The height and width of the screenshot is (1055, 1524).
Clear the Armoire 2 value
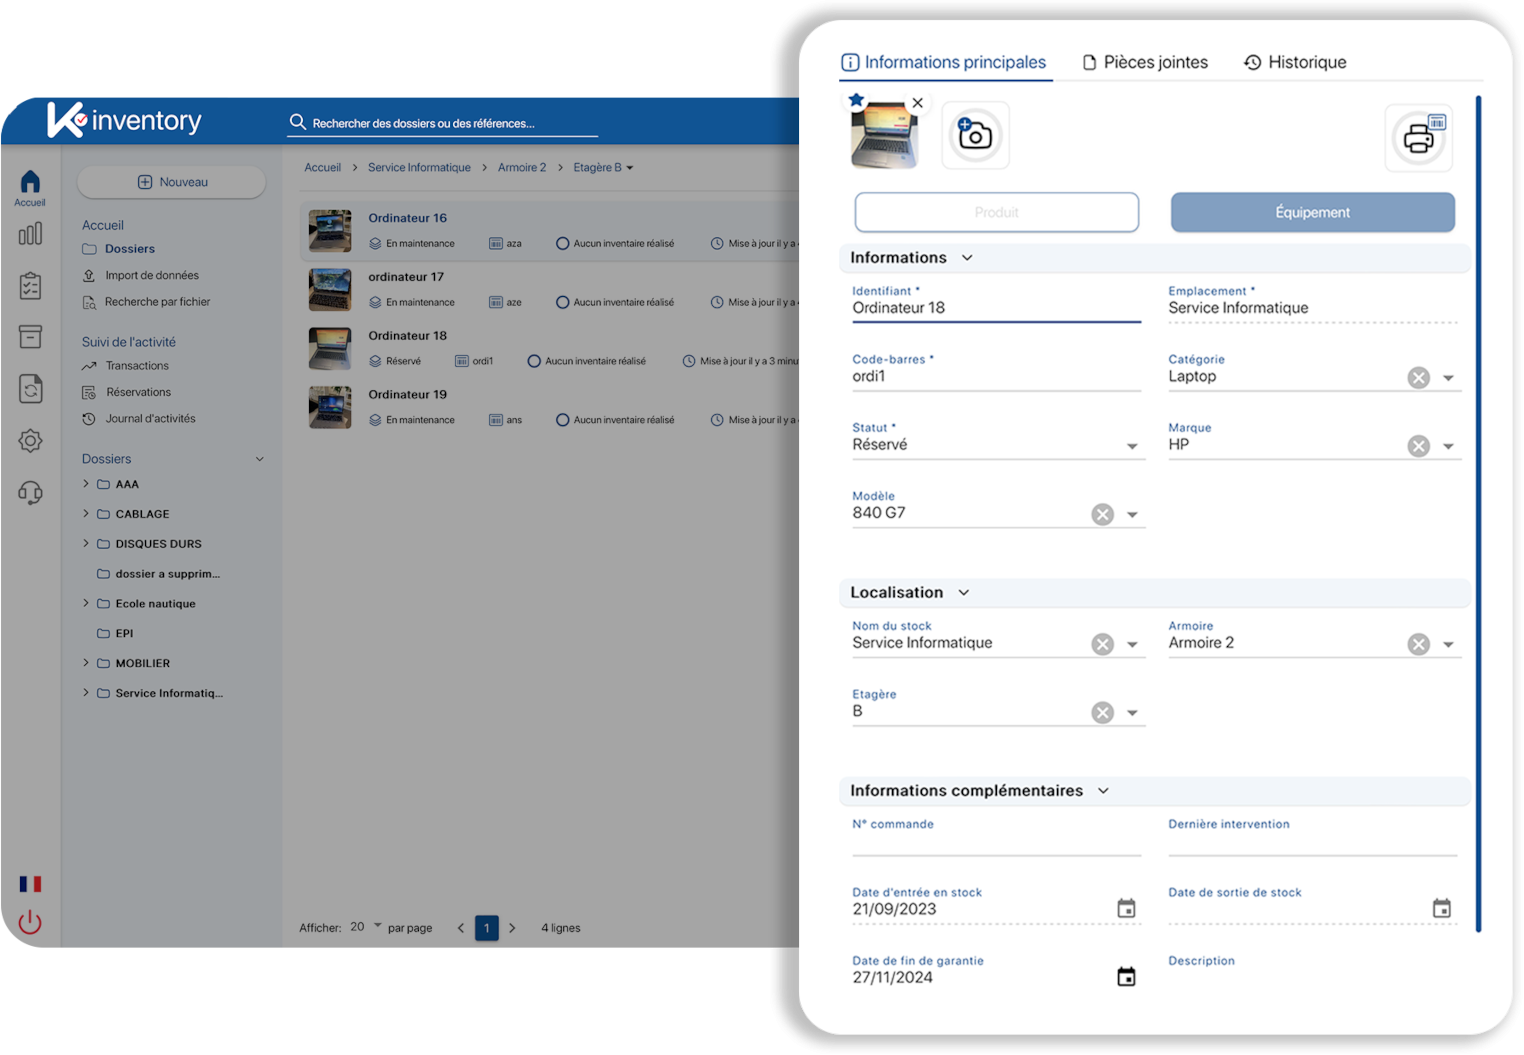point(1419,644)
